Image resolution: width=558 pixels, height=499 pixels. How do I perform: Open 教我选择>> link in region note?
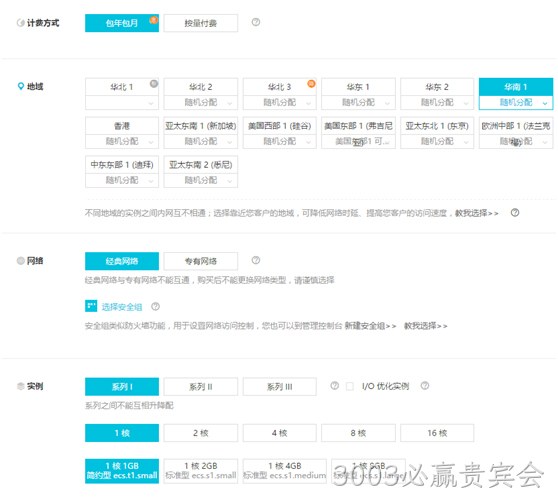tap(477, 213)
